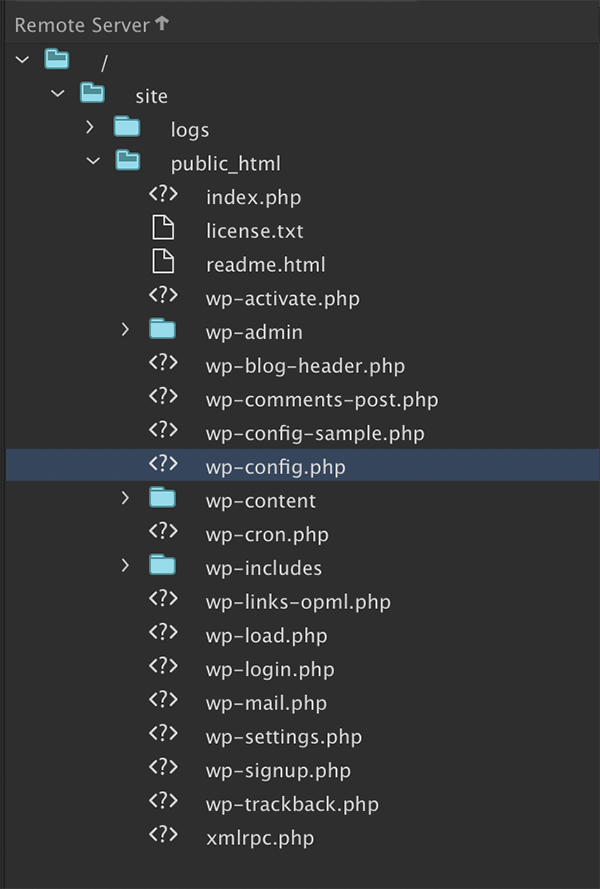Click the wp-admin folder icon
Image resolution: width=600 pixels, height=889 pixels.
point(162,332)
